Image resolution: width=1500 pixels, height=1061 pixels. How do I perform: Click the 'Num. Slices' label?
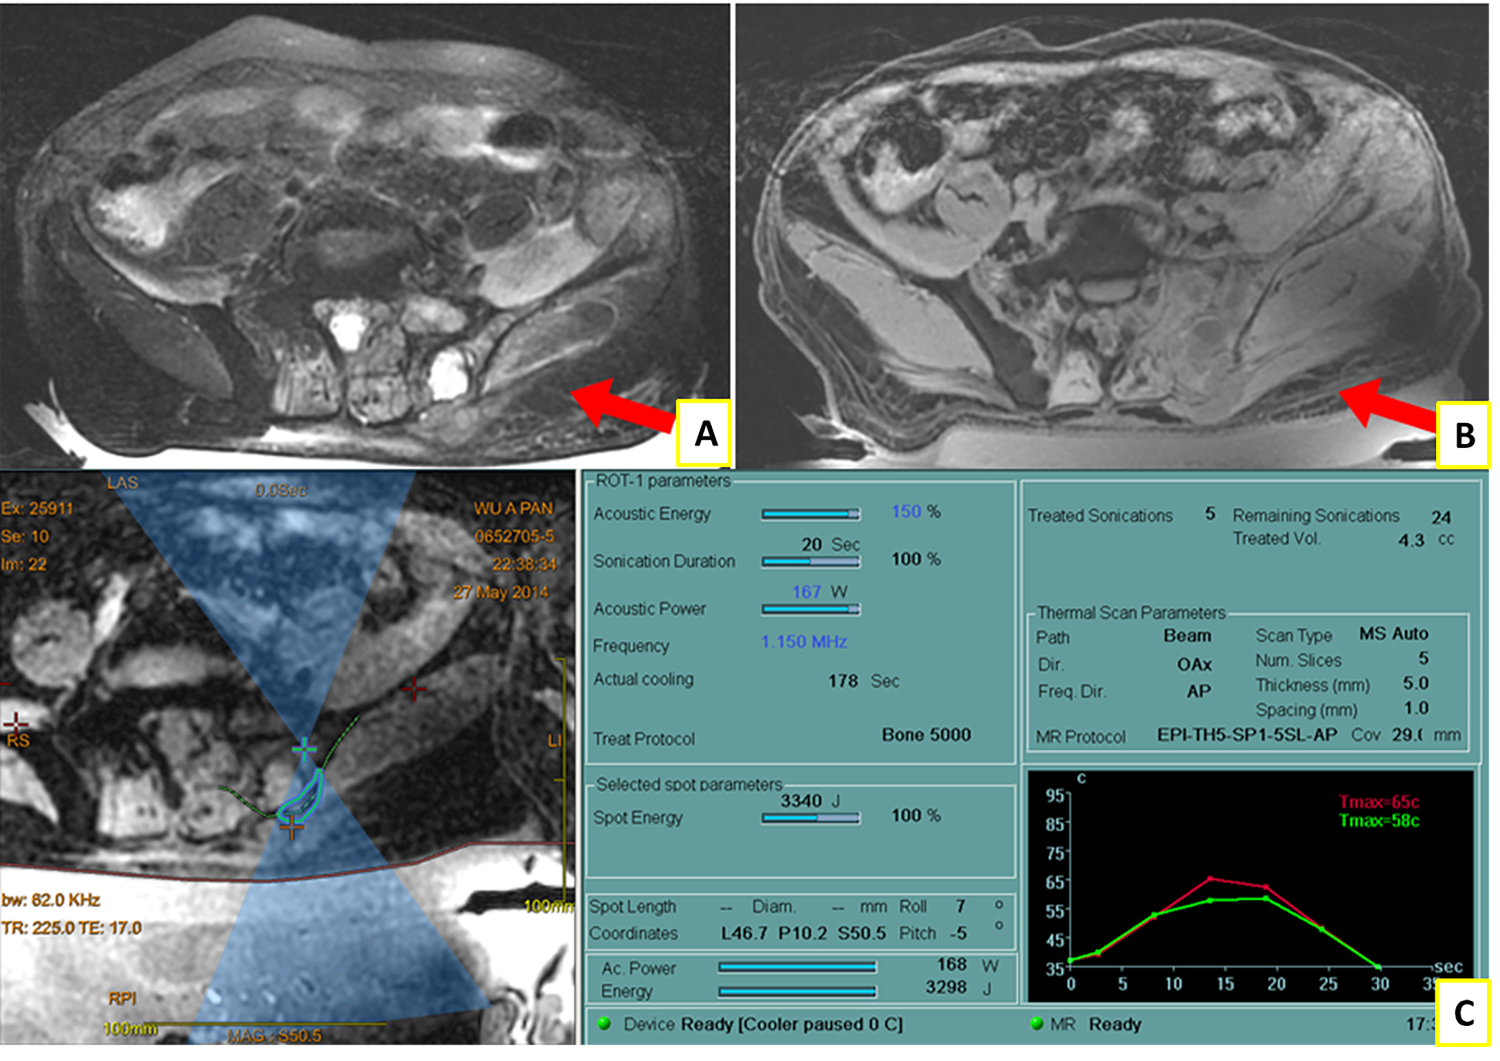1298,661
